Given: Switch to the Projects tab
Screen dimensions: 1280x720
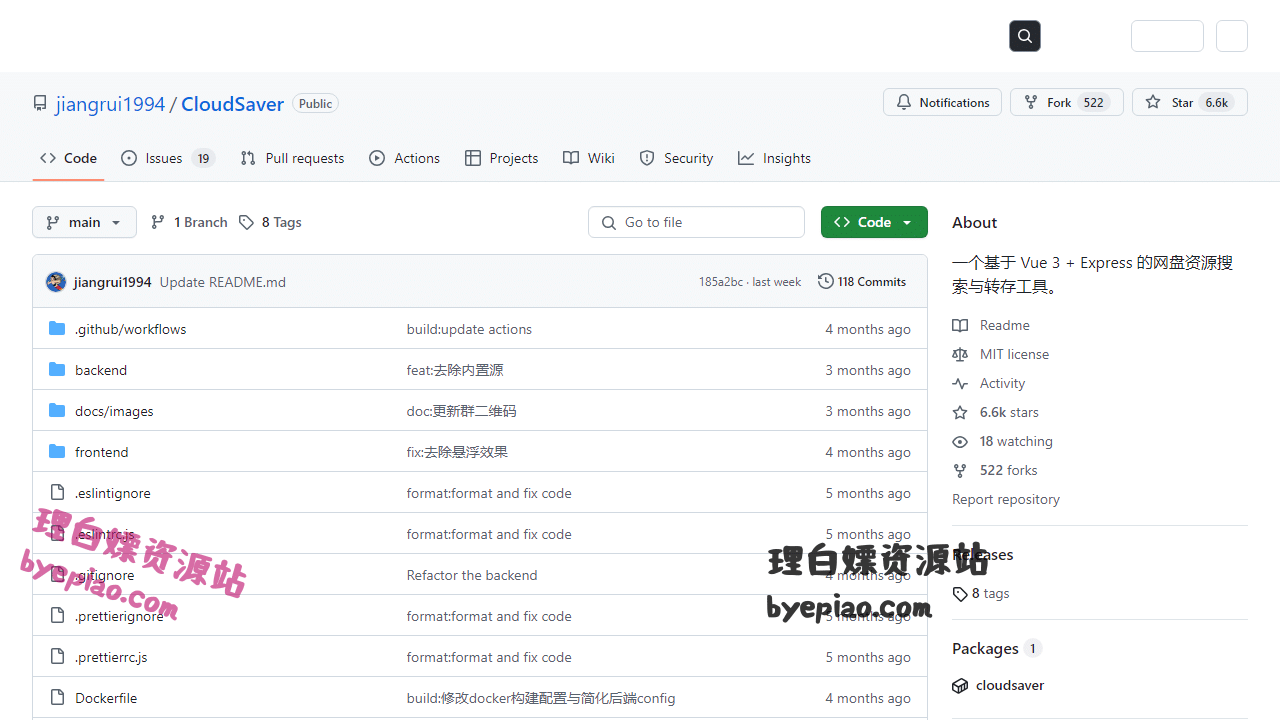Looking at the screenshot, I should click(501, 158).
